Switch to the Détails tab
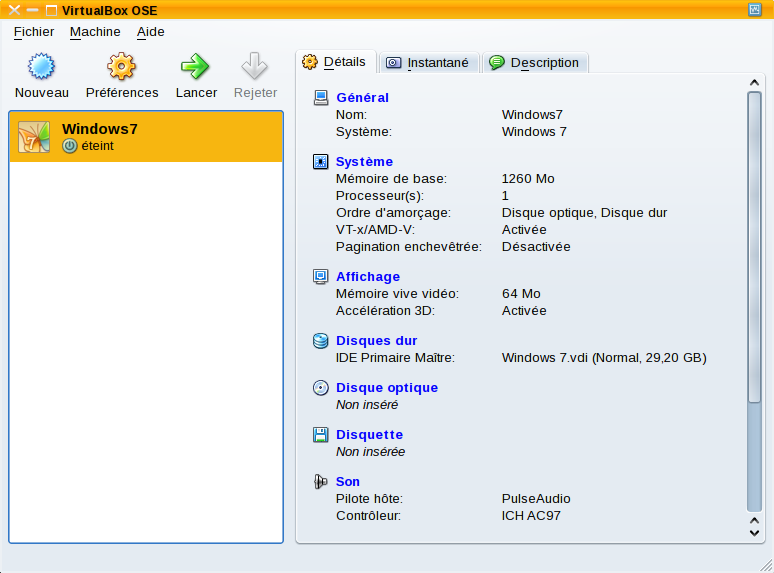This screenshot has height=573, width=774. (337, 62)
